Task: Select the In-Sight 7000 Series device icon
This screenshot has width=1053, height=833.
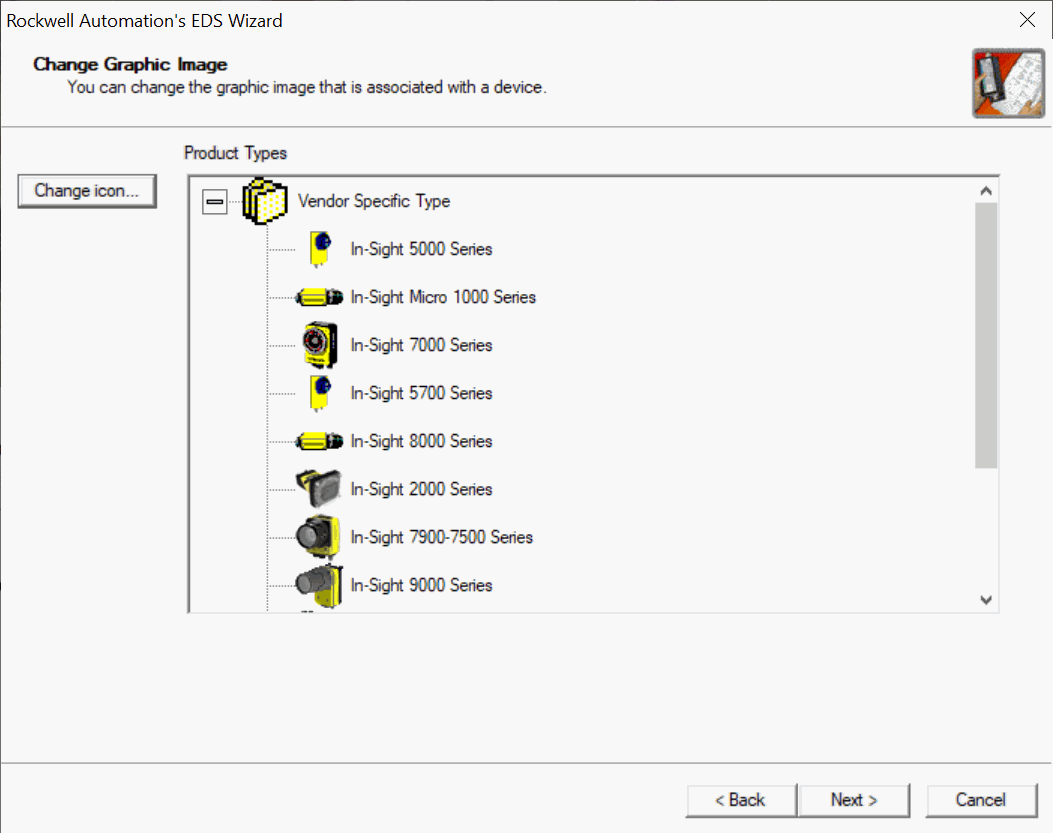Action: tap(320, 345)
